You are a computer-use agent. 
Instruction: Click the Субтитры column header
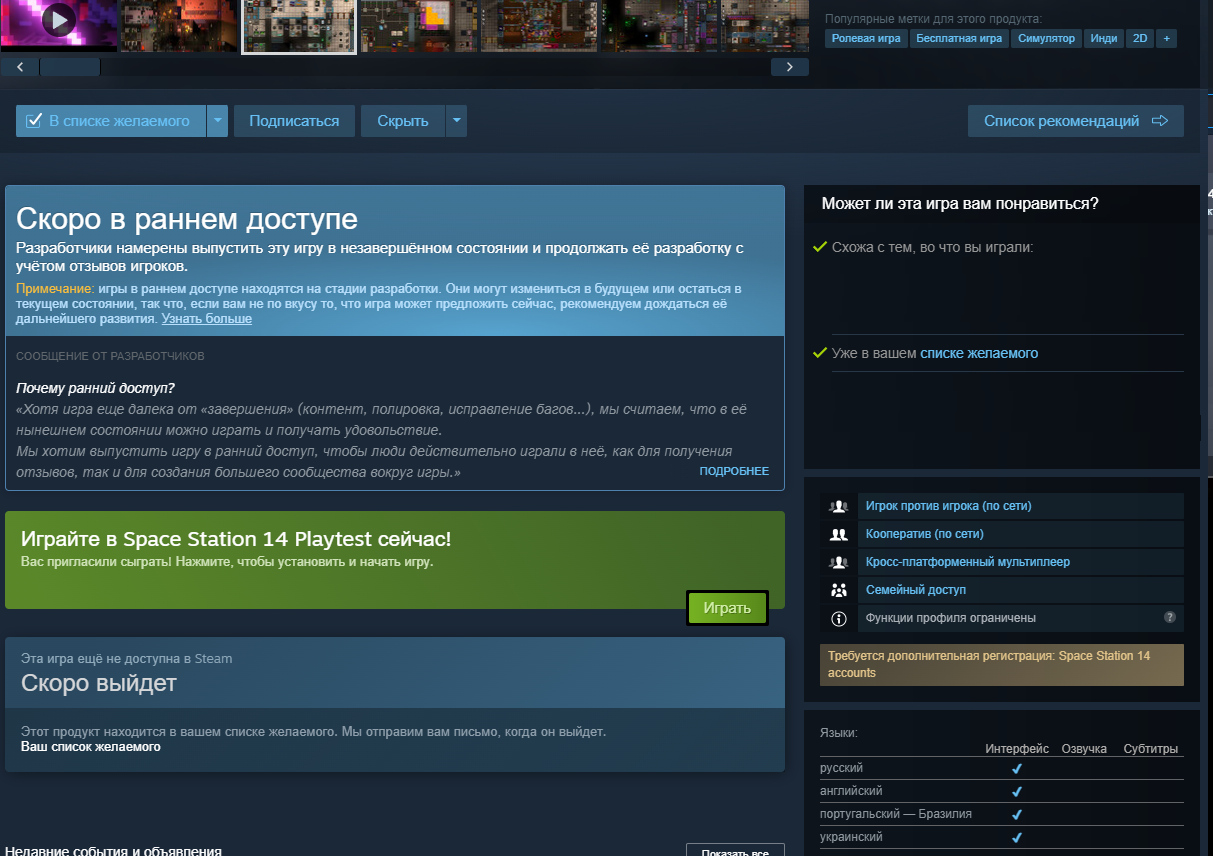point(1150,749)
